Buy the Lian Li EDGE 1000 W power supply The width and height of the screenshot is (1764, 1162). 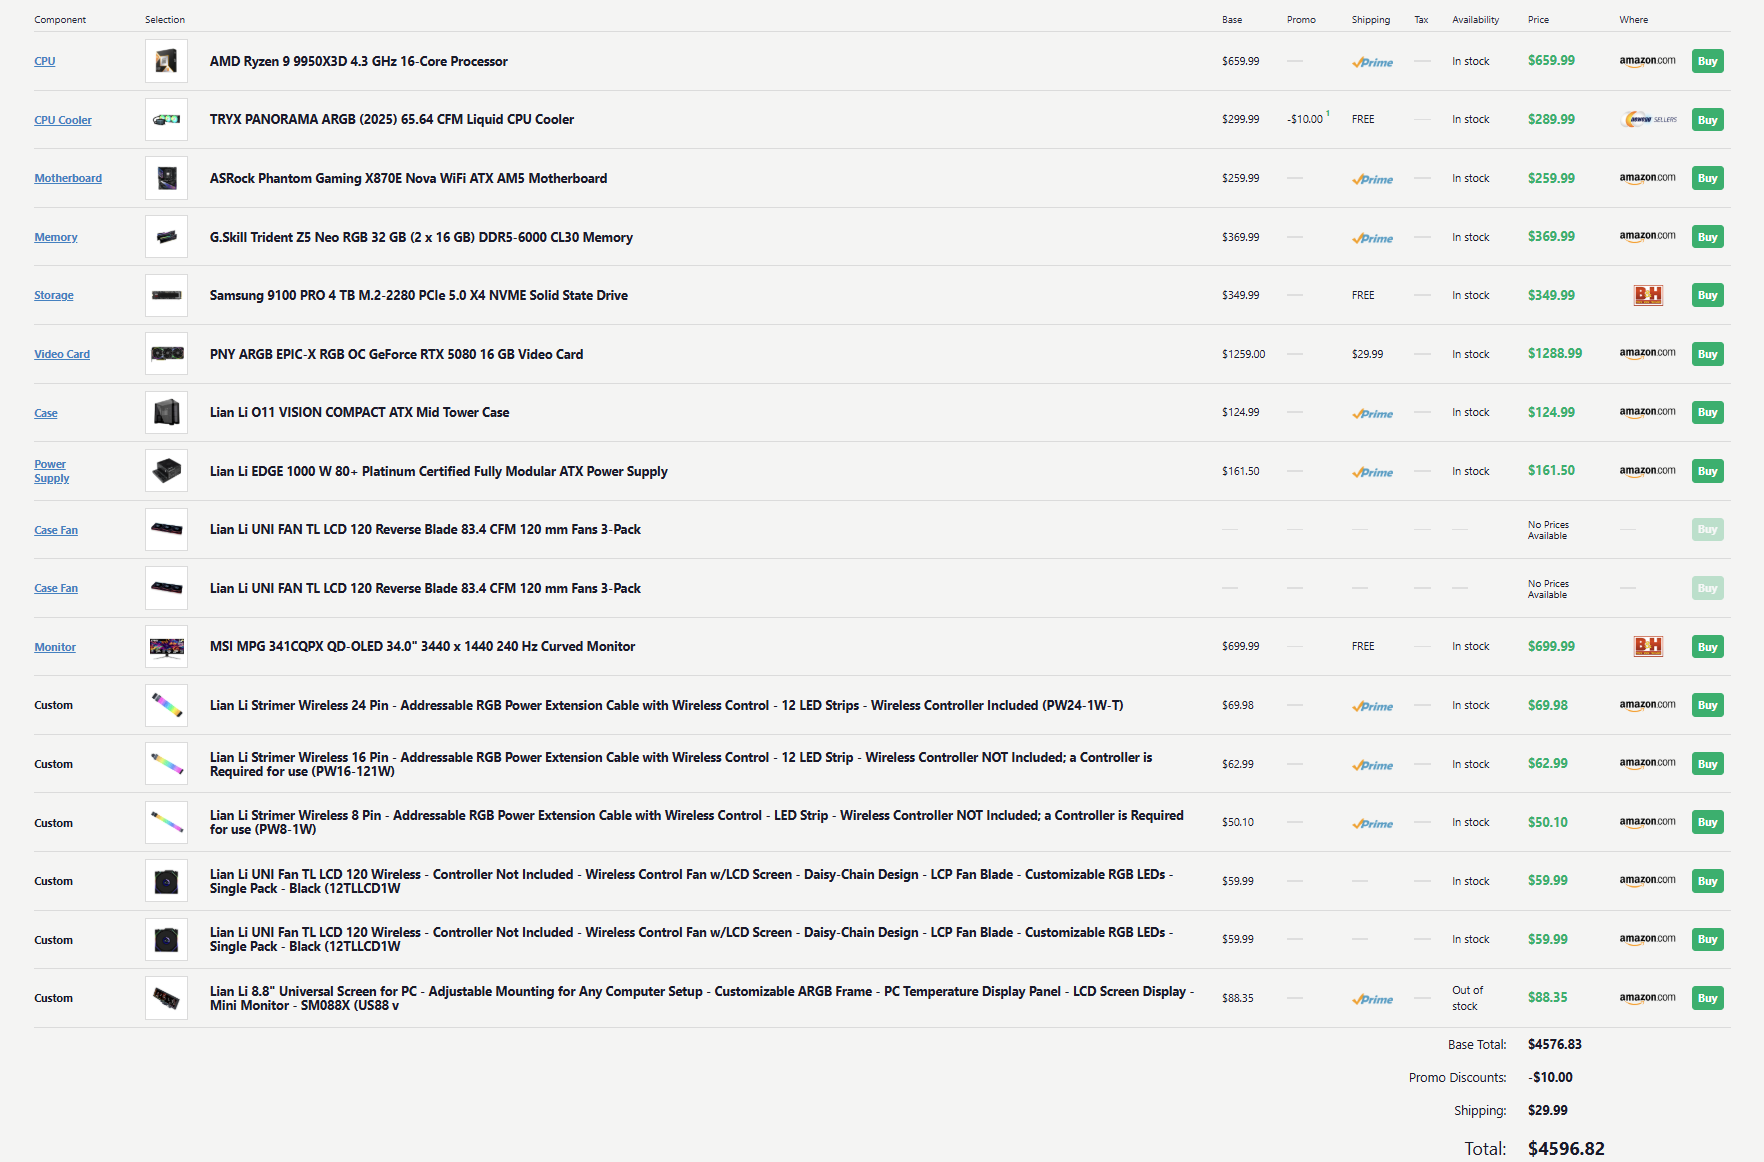click(x=1707, y=471)
